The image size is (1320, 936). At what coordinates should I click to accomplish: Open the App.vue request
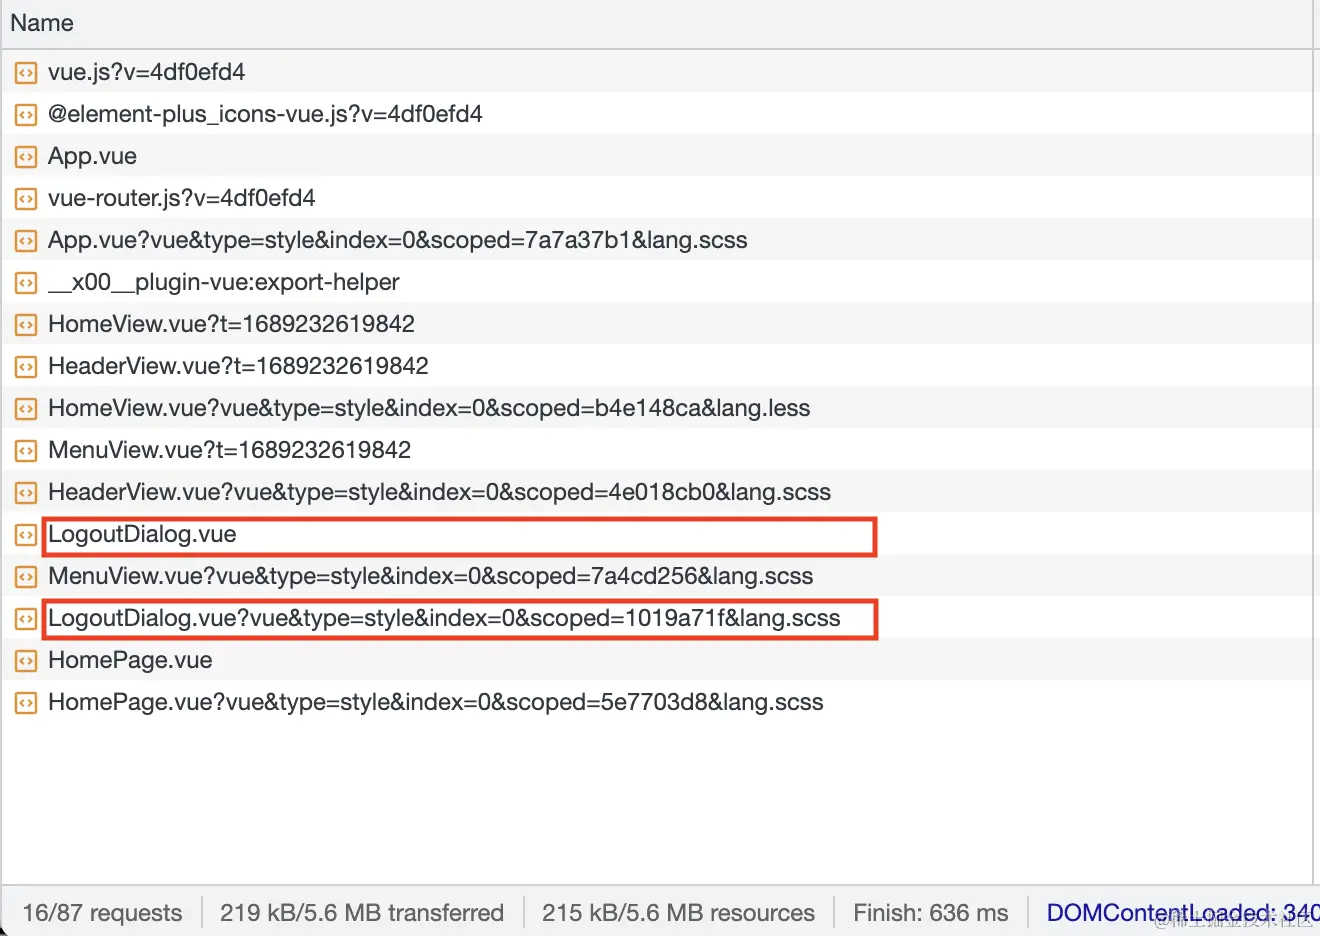pos(92,156)
